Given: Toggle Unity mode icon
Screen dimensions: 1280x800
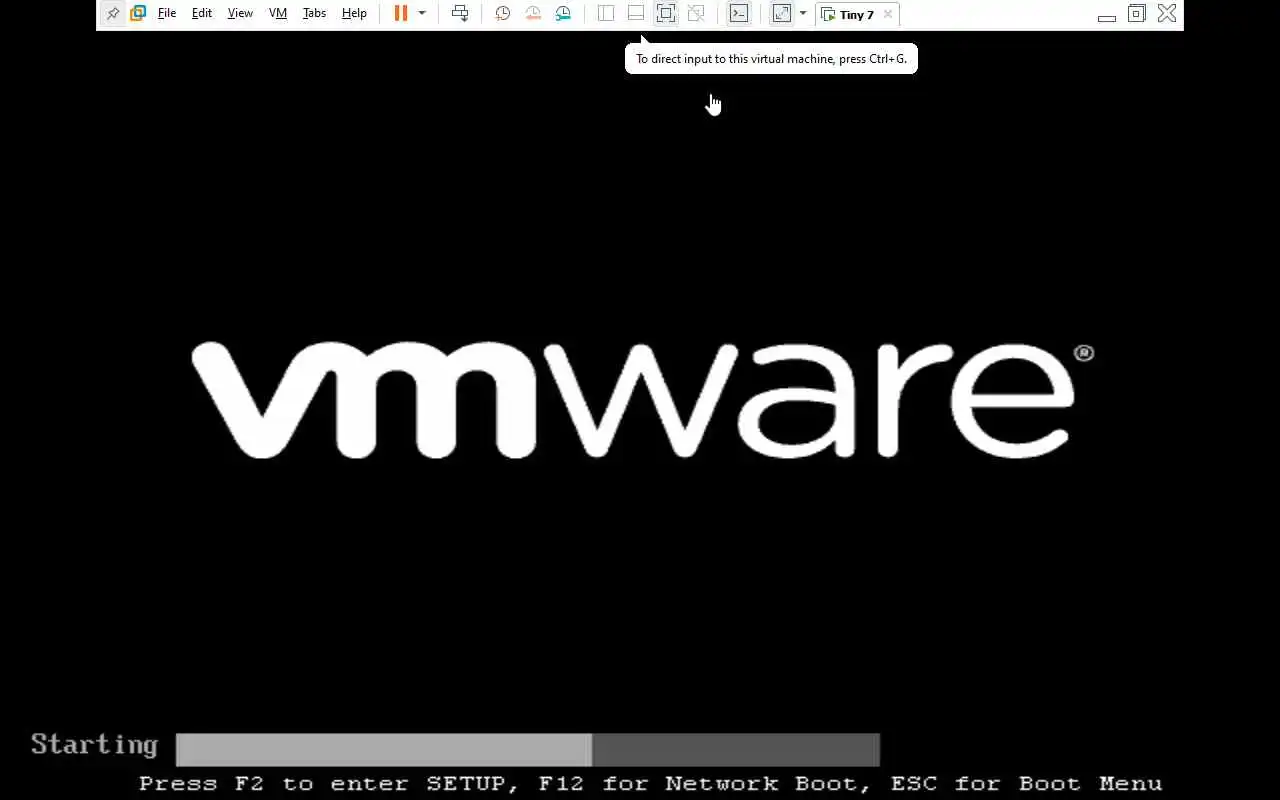Looking at the screenshot, I should tap(696, 14).
